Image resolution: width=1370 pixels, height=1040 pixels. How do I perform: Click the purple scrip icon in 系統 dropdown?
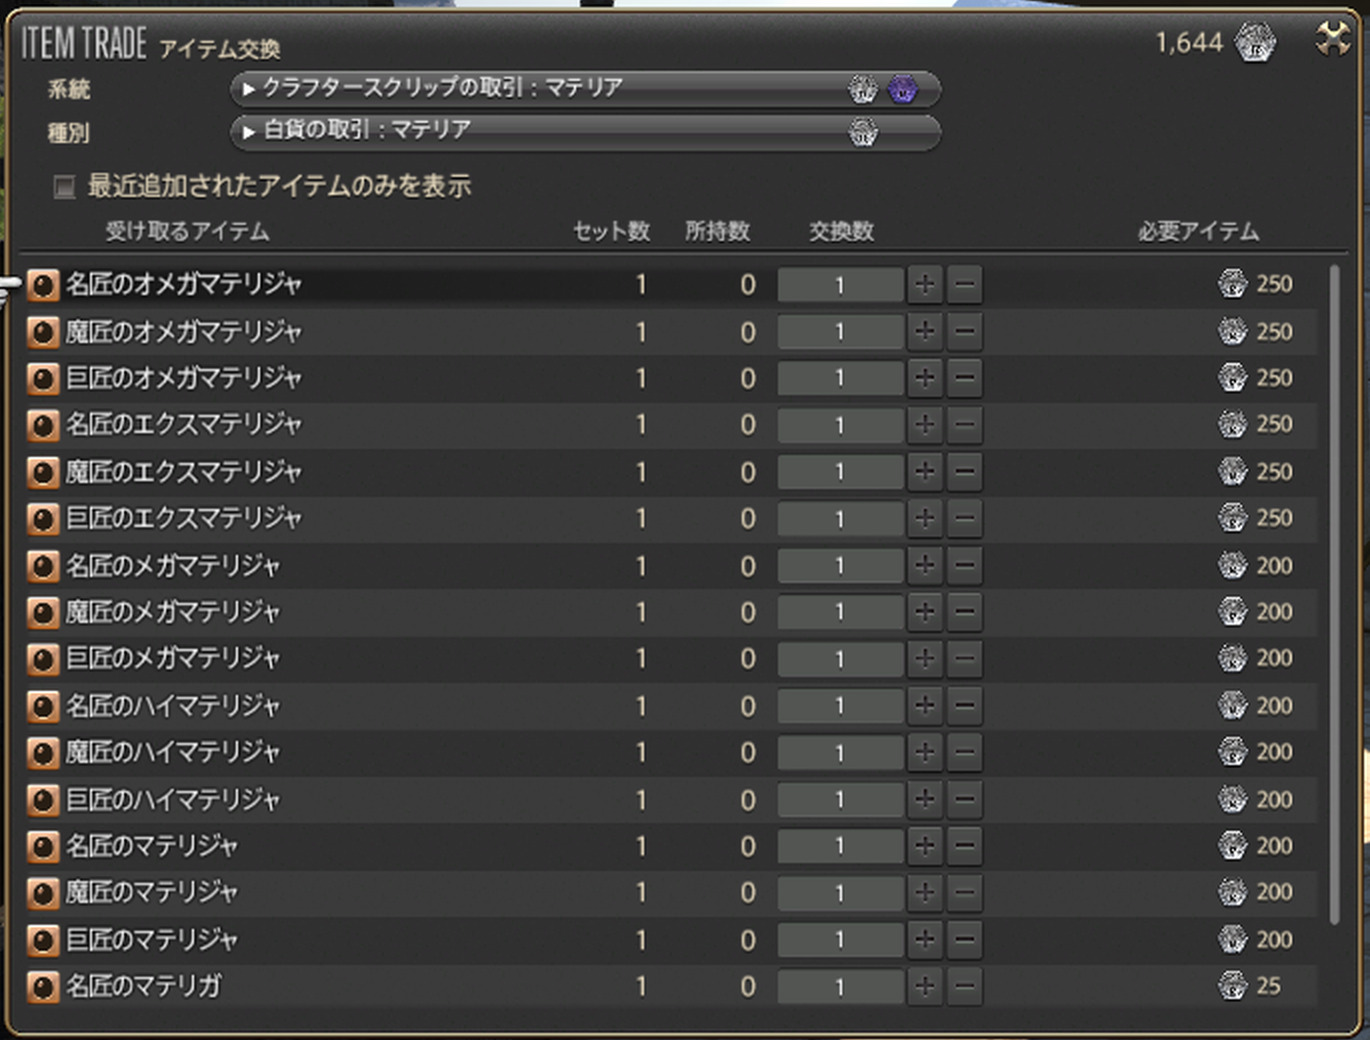pyautogui.click(x=903, y=90)
